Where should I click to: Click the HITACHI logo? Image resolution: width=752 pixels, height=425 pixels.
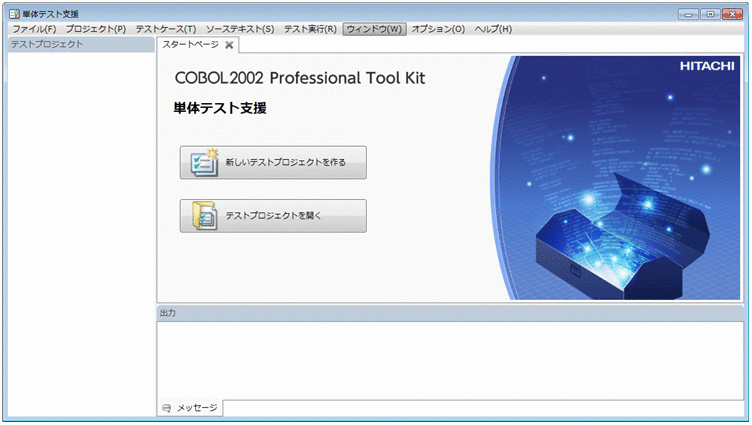[707, 66]
